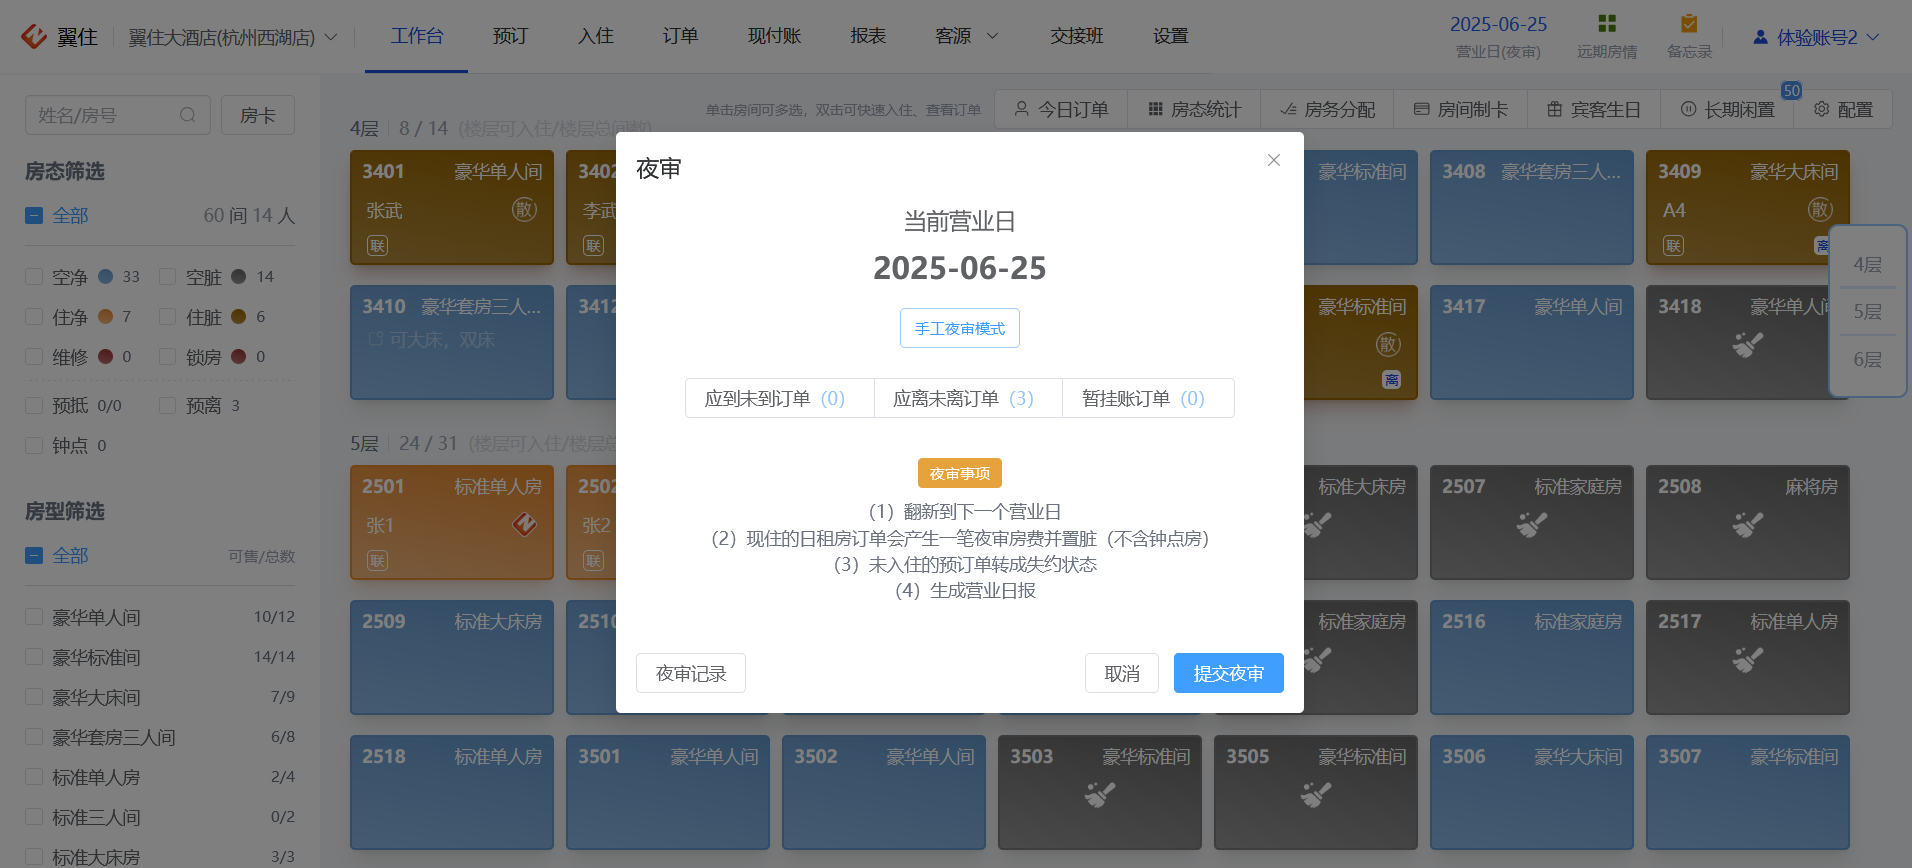1912x868 pixels.
Task: Click the broom icon on room 3505
Action: pos(1316,794)
